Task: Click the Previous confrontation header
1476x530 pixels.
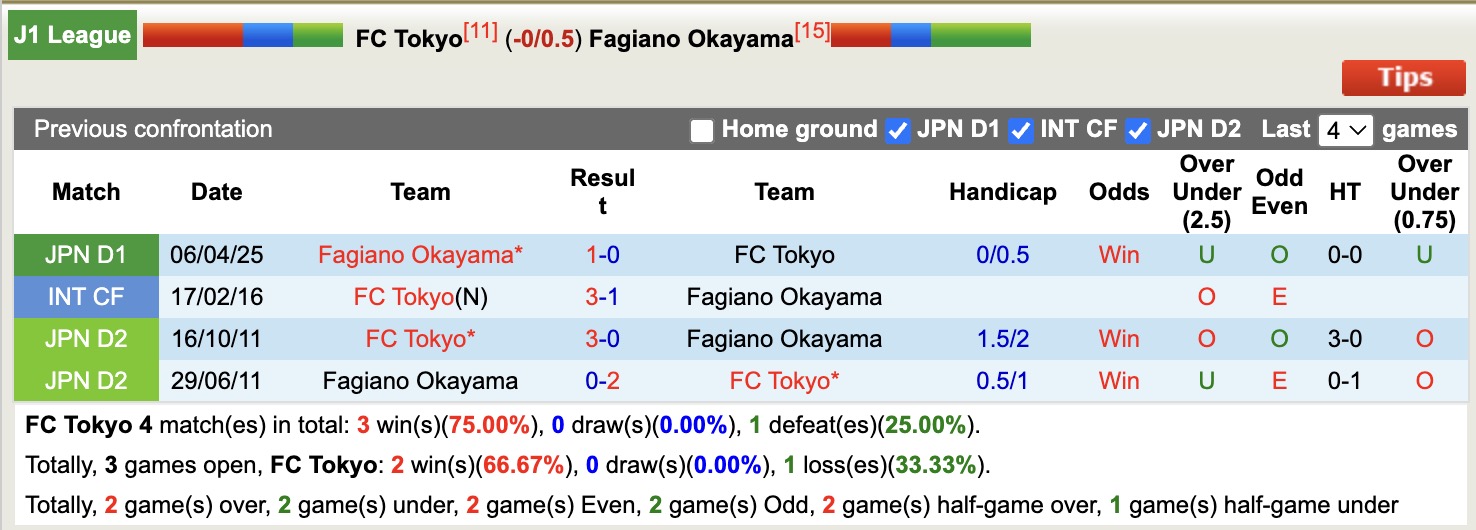Action: (x=153, y=129)
